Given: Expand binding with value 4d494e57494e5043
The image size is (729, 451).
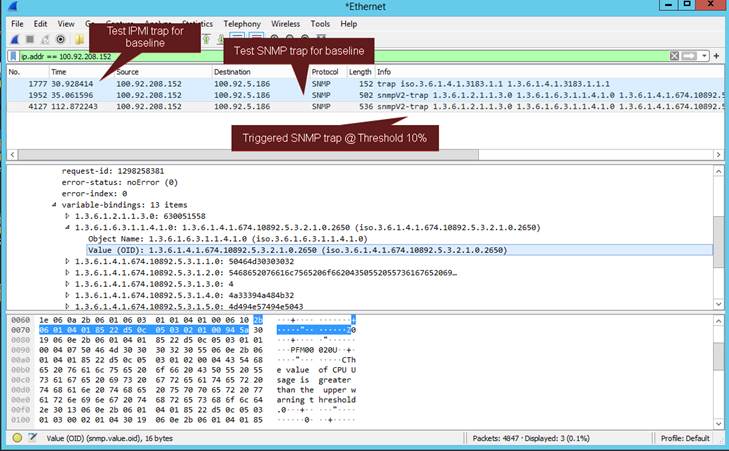Looking at the screenshot, I should pyautogui.click(x=67, y=306).
